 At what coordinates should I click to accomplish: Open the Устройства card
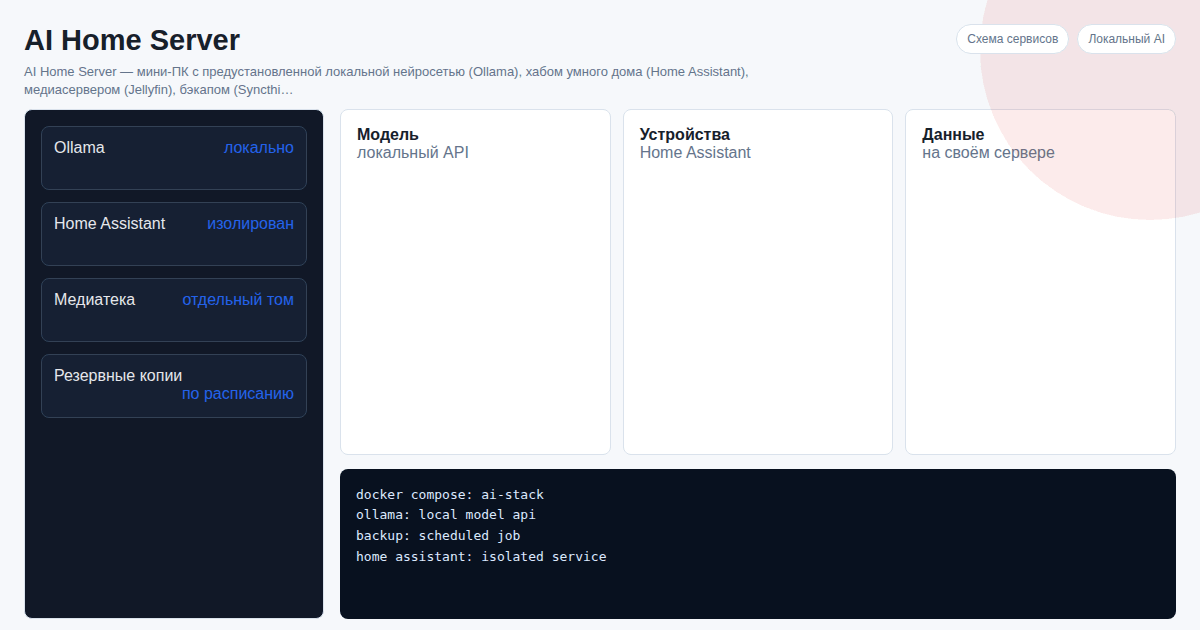click(758, 282)
